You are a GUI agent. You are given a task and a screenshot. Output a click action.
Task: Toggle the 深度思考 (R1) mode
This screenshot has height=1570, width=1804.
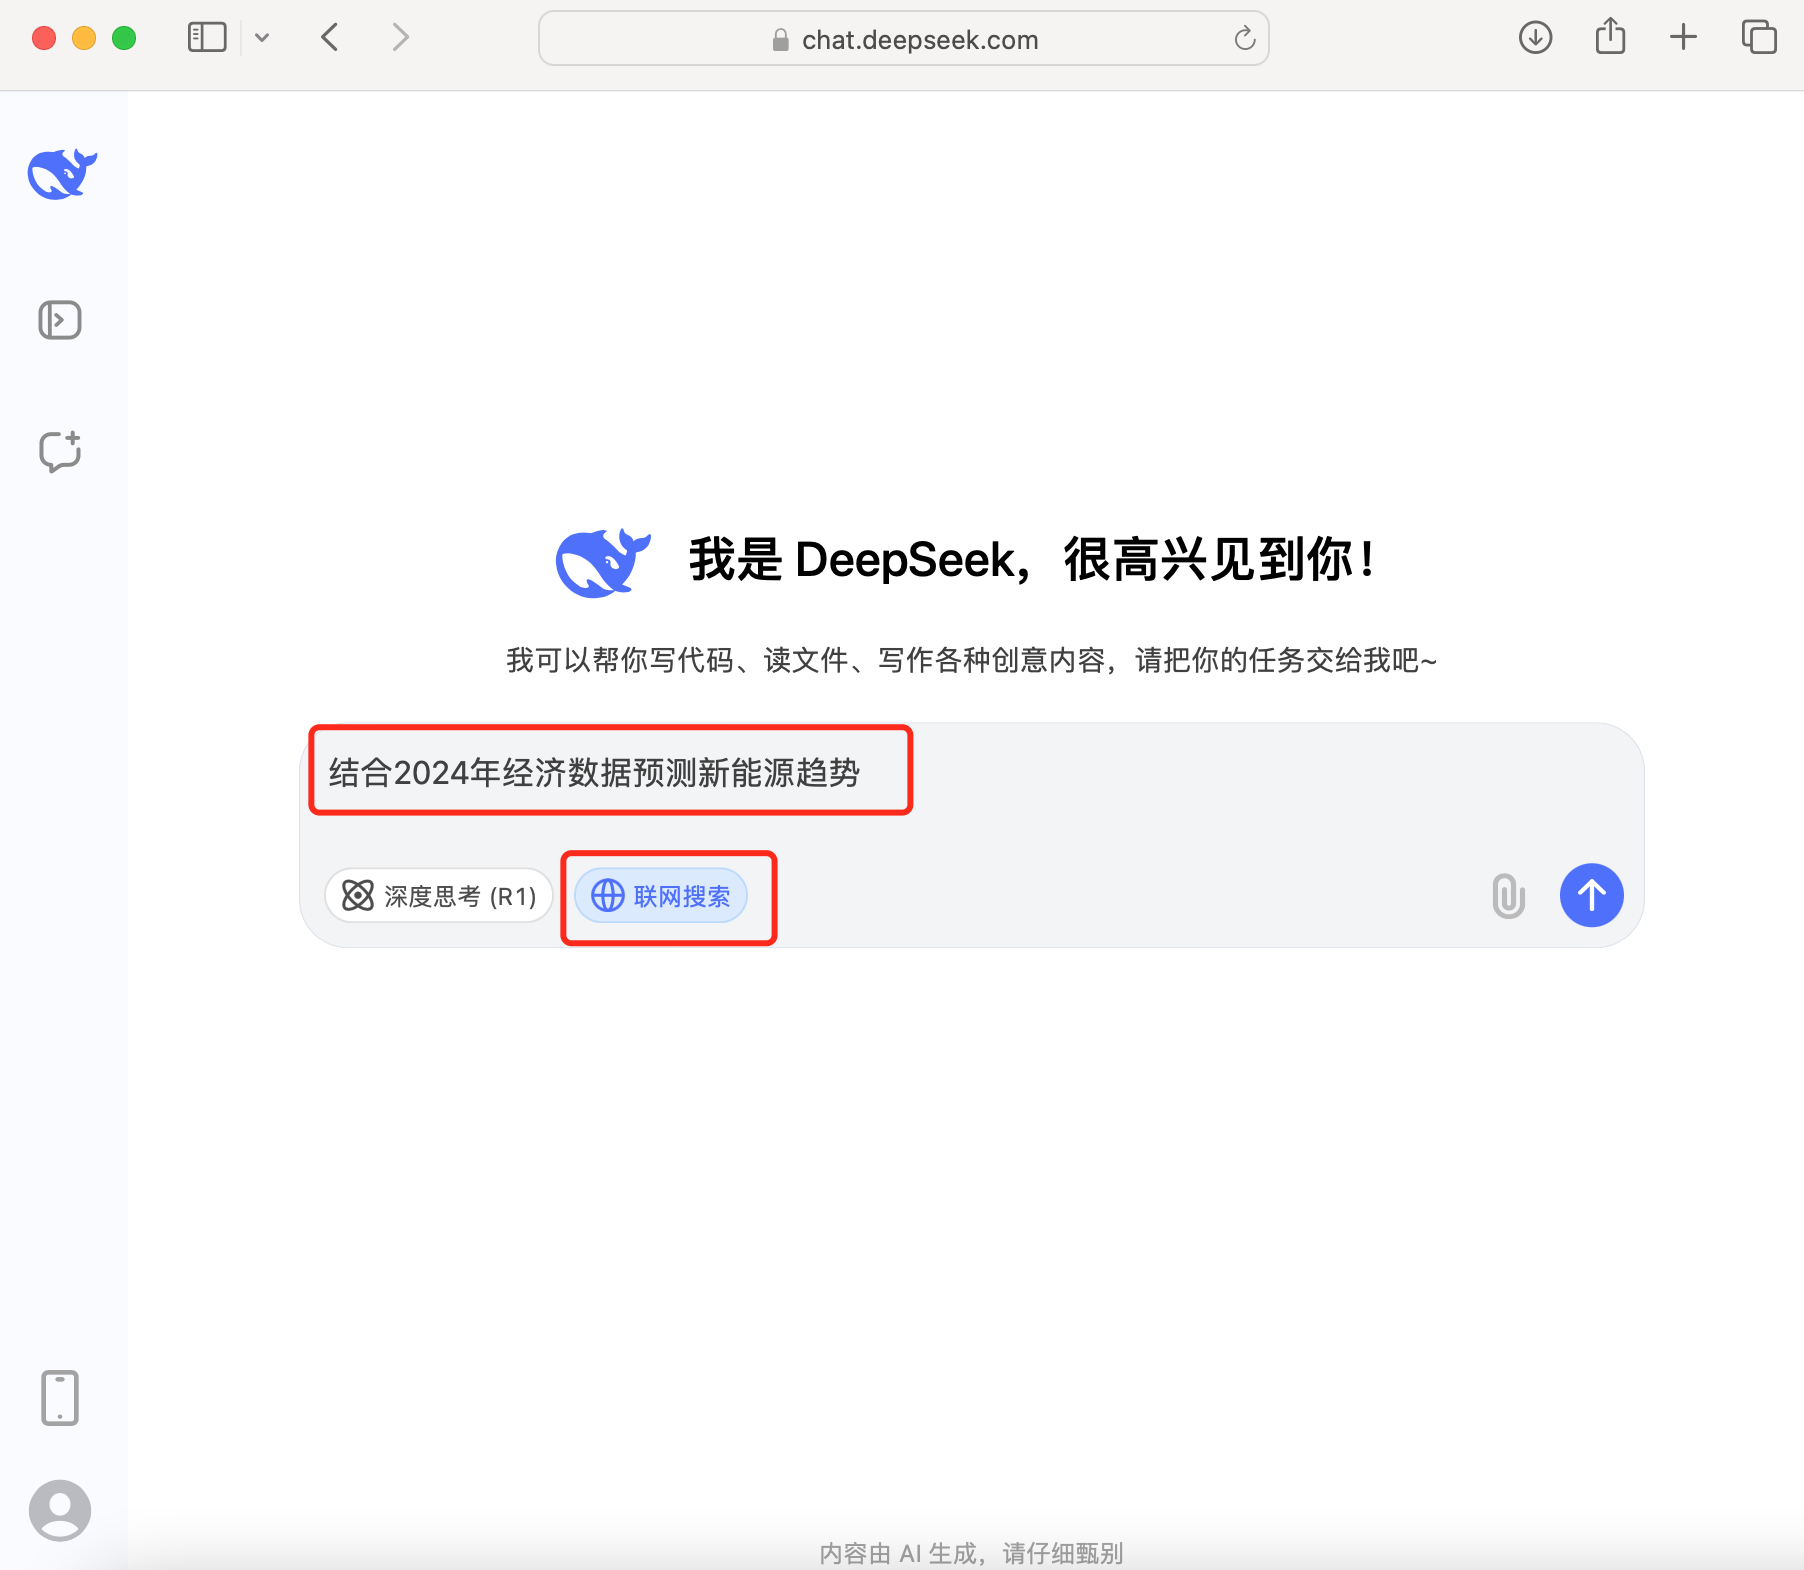(x=439, y=895)
